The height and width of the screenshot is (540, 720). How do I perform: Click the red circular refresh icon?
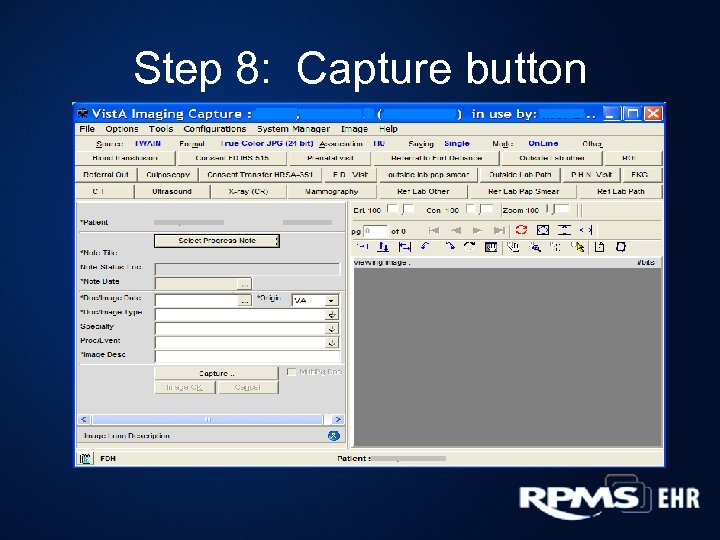[x=521, y=230]
